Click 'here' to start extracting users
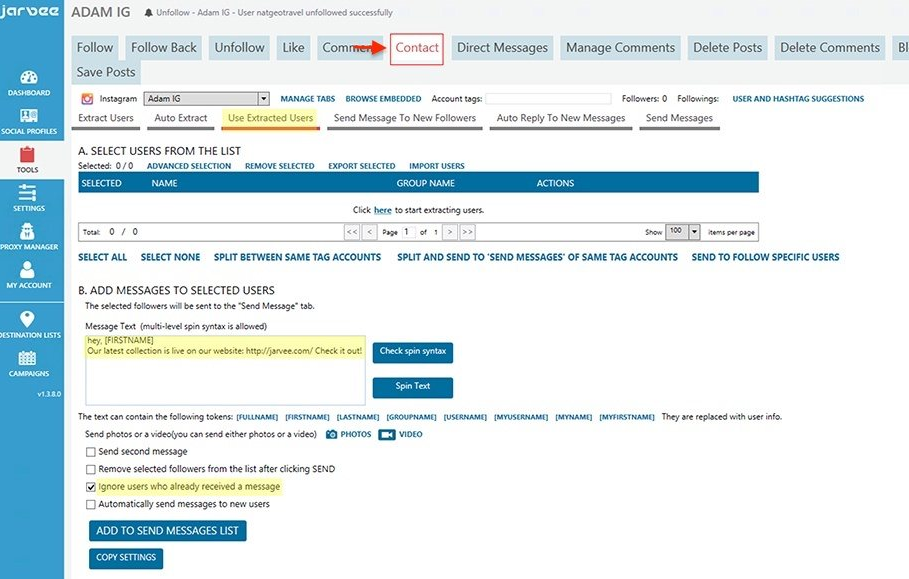Screen dimensions: 909x579 (383, 210)
